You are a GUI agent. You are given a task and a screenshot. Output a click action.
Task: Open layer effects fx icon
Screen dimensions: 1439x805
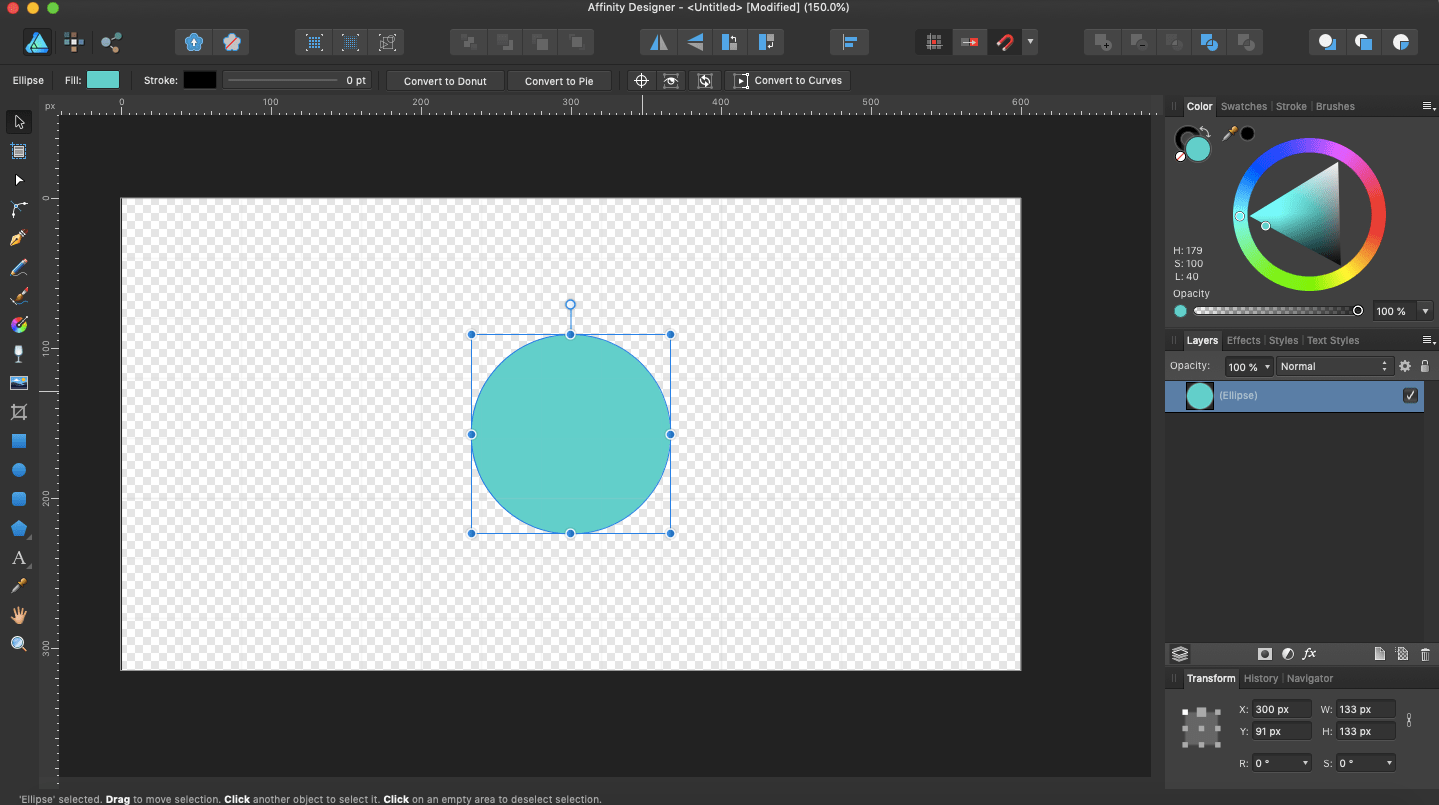[x=1310, y=654]
